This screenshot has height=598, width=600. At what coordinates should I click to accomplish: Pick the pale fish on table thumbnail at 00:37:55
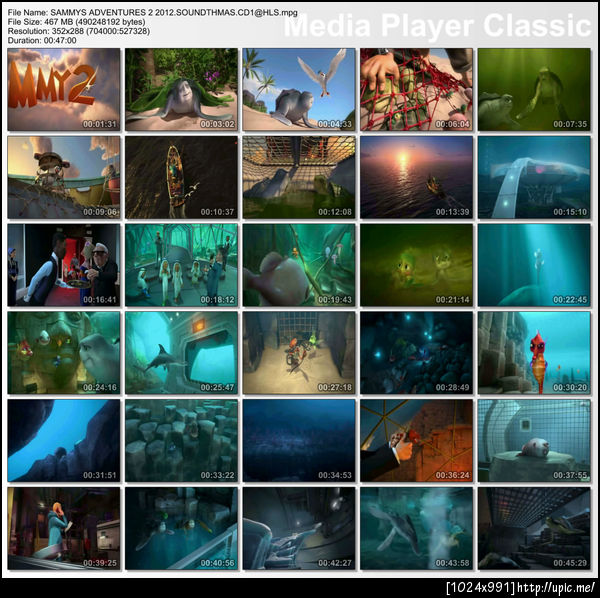[x=534, y=440]
